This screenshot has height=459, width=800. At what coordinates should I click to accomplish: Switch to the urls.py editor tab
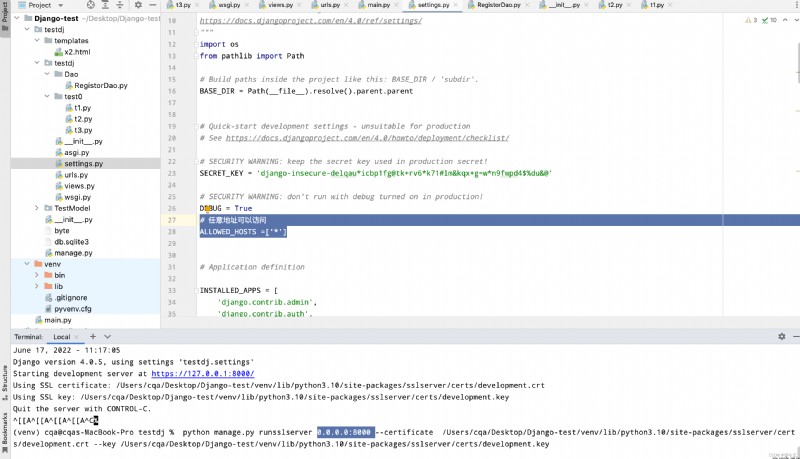coord(330,5)
